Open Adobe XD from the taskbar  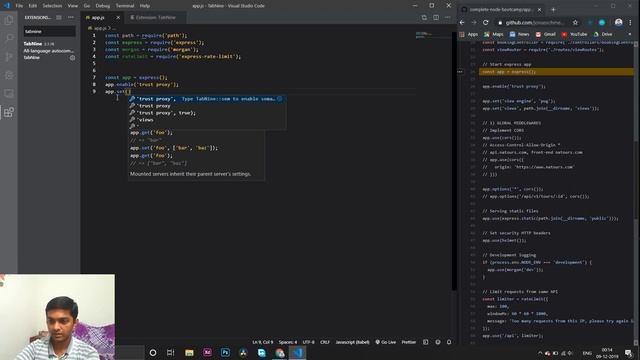207,352
